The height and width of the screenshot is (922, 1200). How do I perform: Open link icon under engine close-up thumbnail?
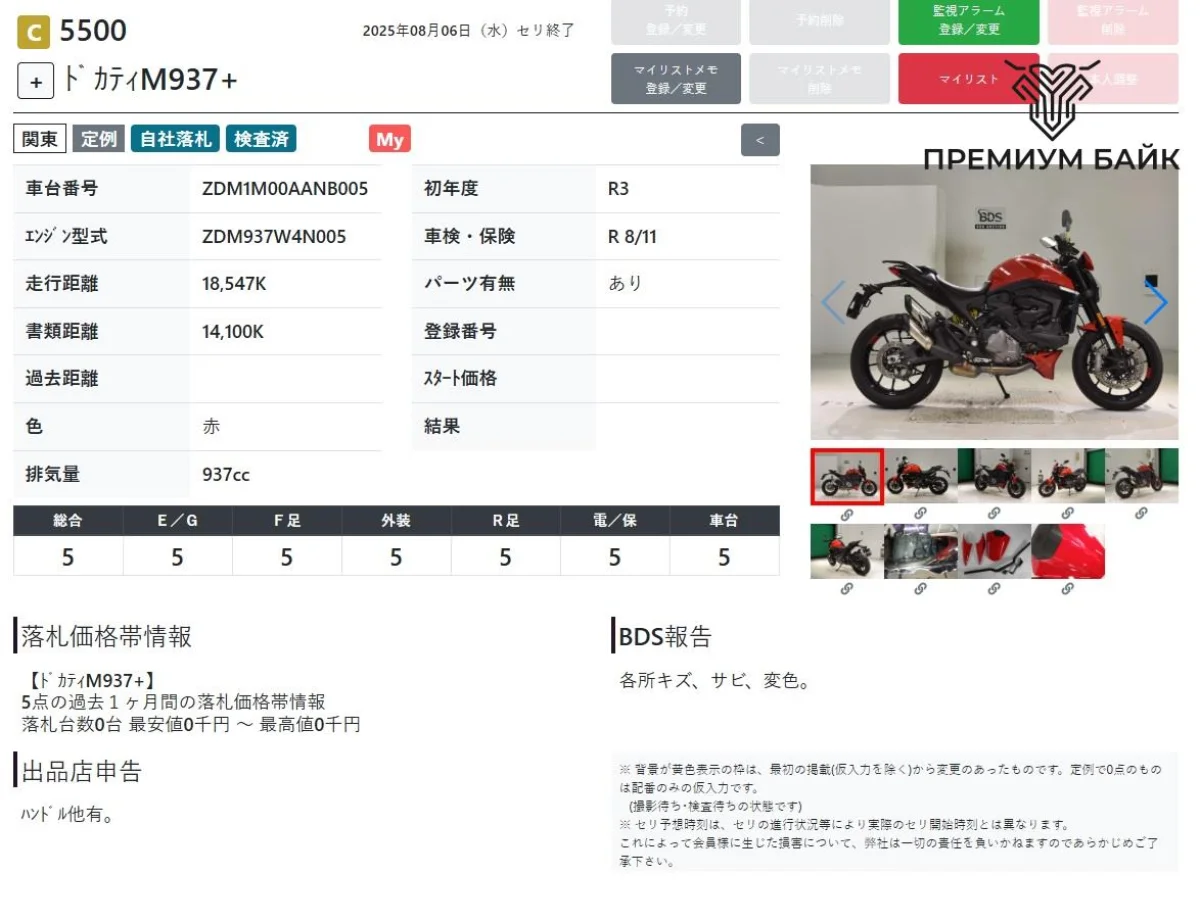click(x=920, y=589)
